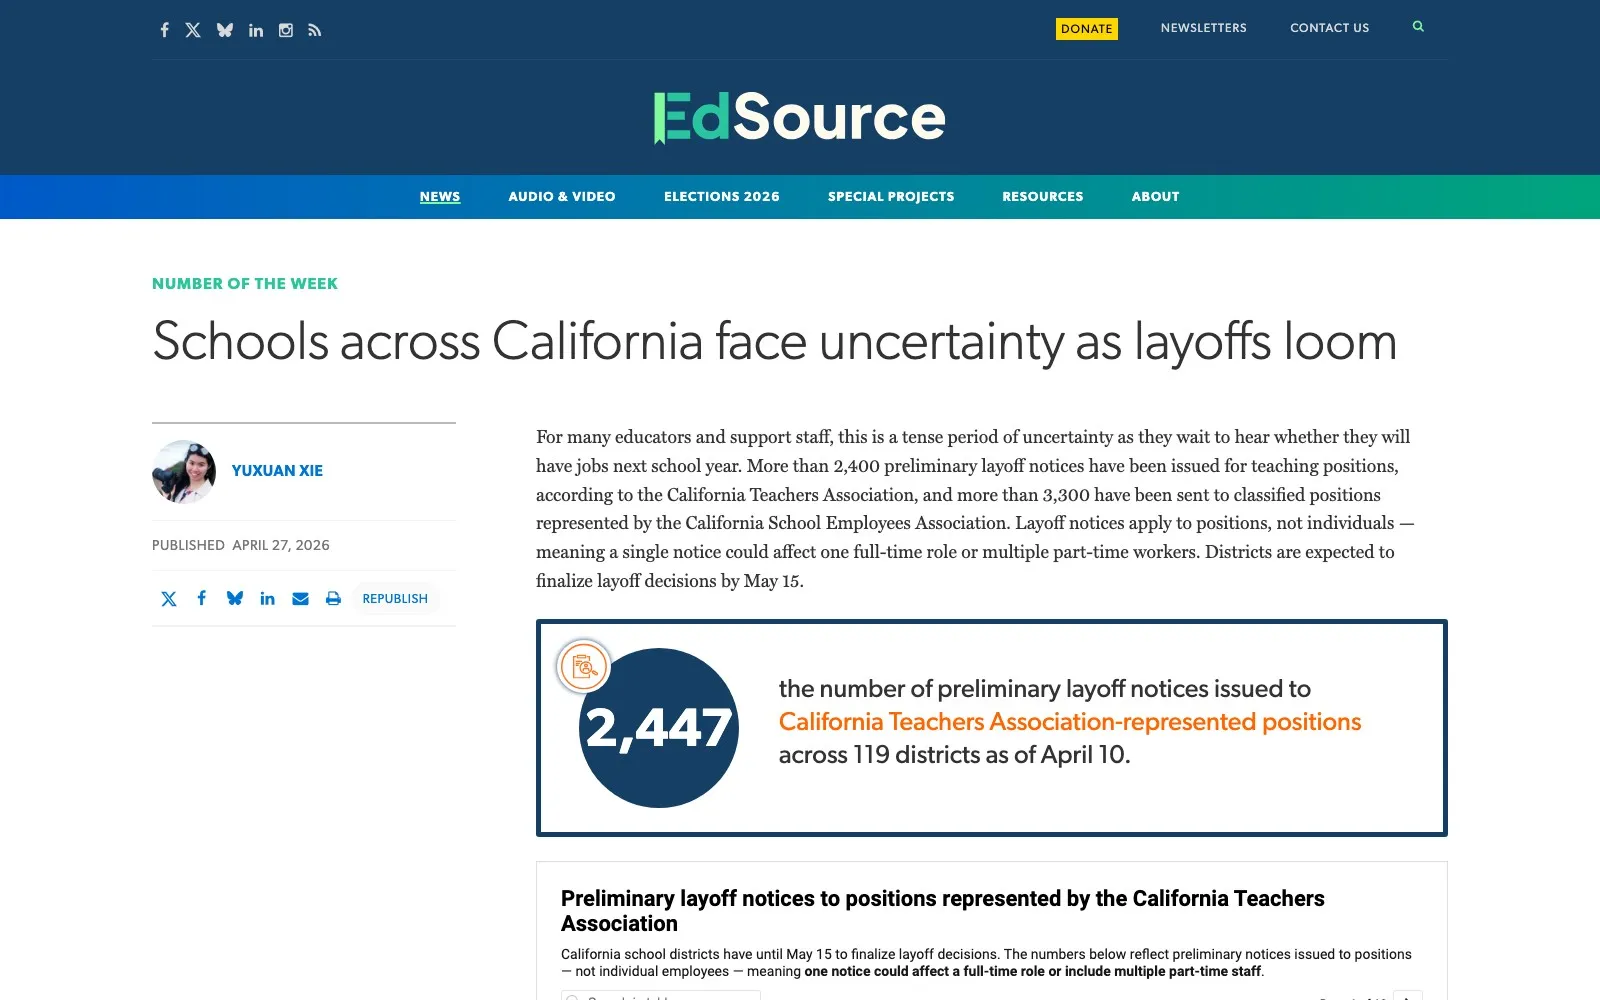The width and height of the screenshot is (1600, 1000).
Task: Open EdSource Facebook page in header
Action: 164,30
